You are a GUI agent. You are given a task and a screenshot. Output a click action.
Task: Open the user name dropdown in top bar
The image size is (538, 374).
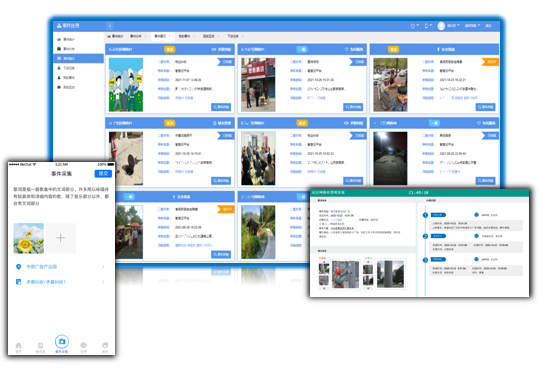[x=453, y=26]
